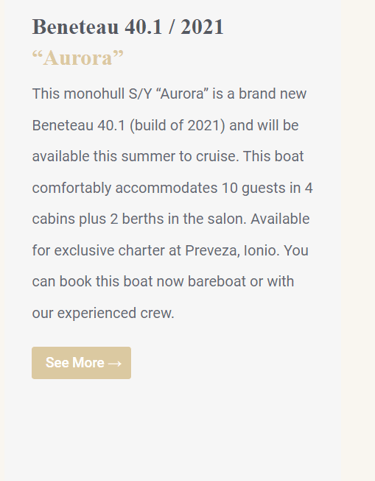Click the "10 guests" text
Image resolution: width=375 pixels, height=481 pixels.
point(254,188)
